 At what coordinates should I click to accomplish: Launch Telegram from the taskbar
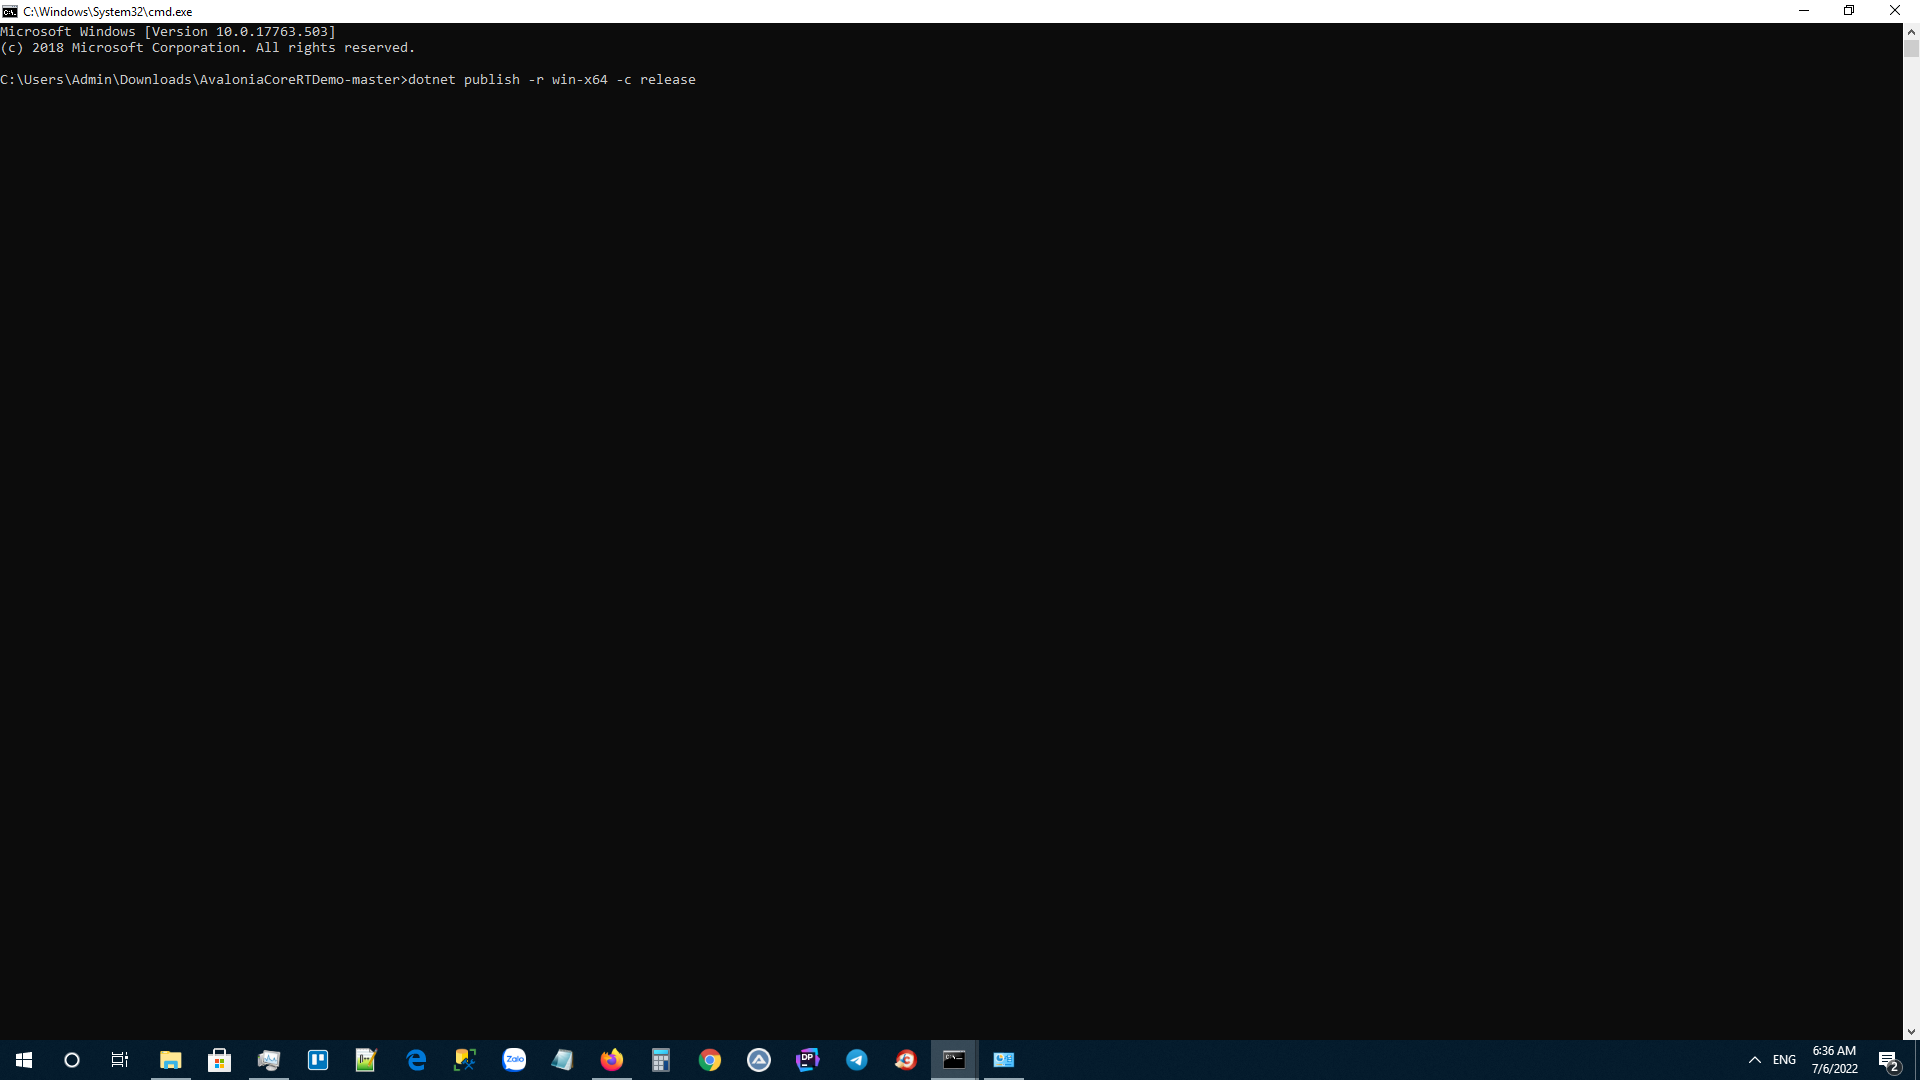click(857, 1059)
